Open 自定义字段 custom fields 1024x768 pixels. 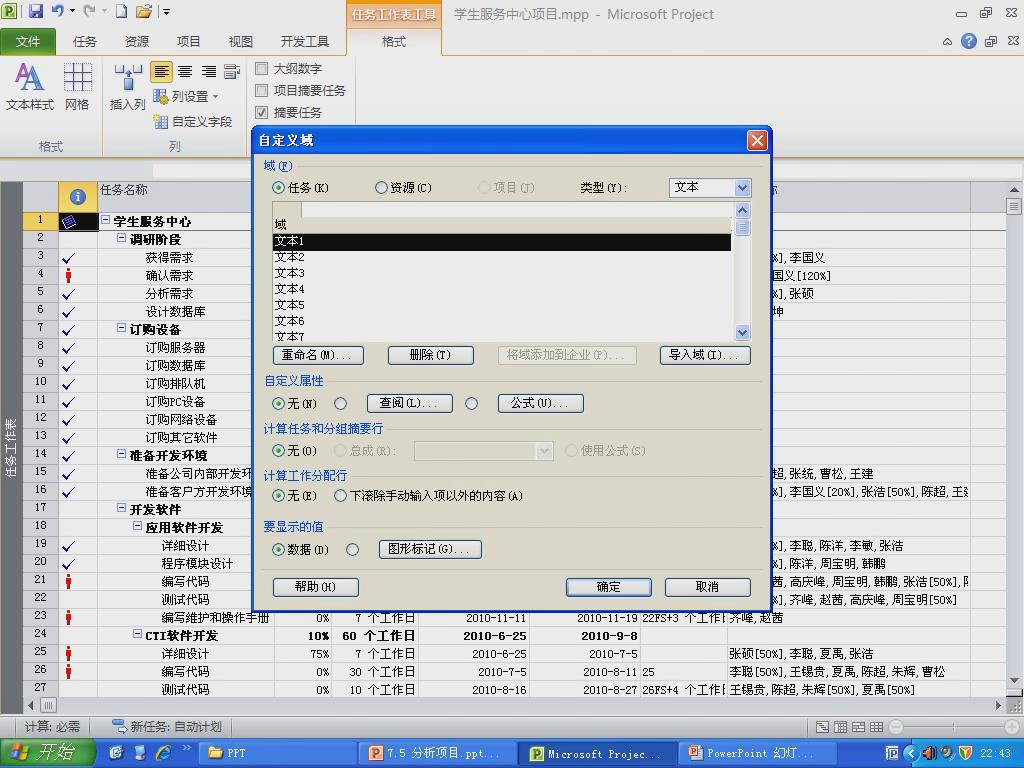click(193, 121)
